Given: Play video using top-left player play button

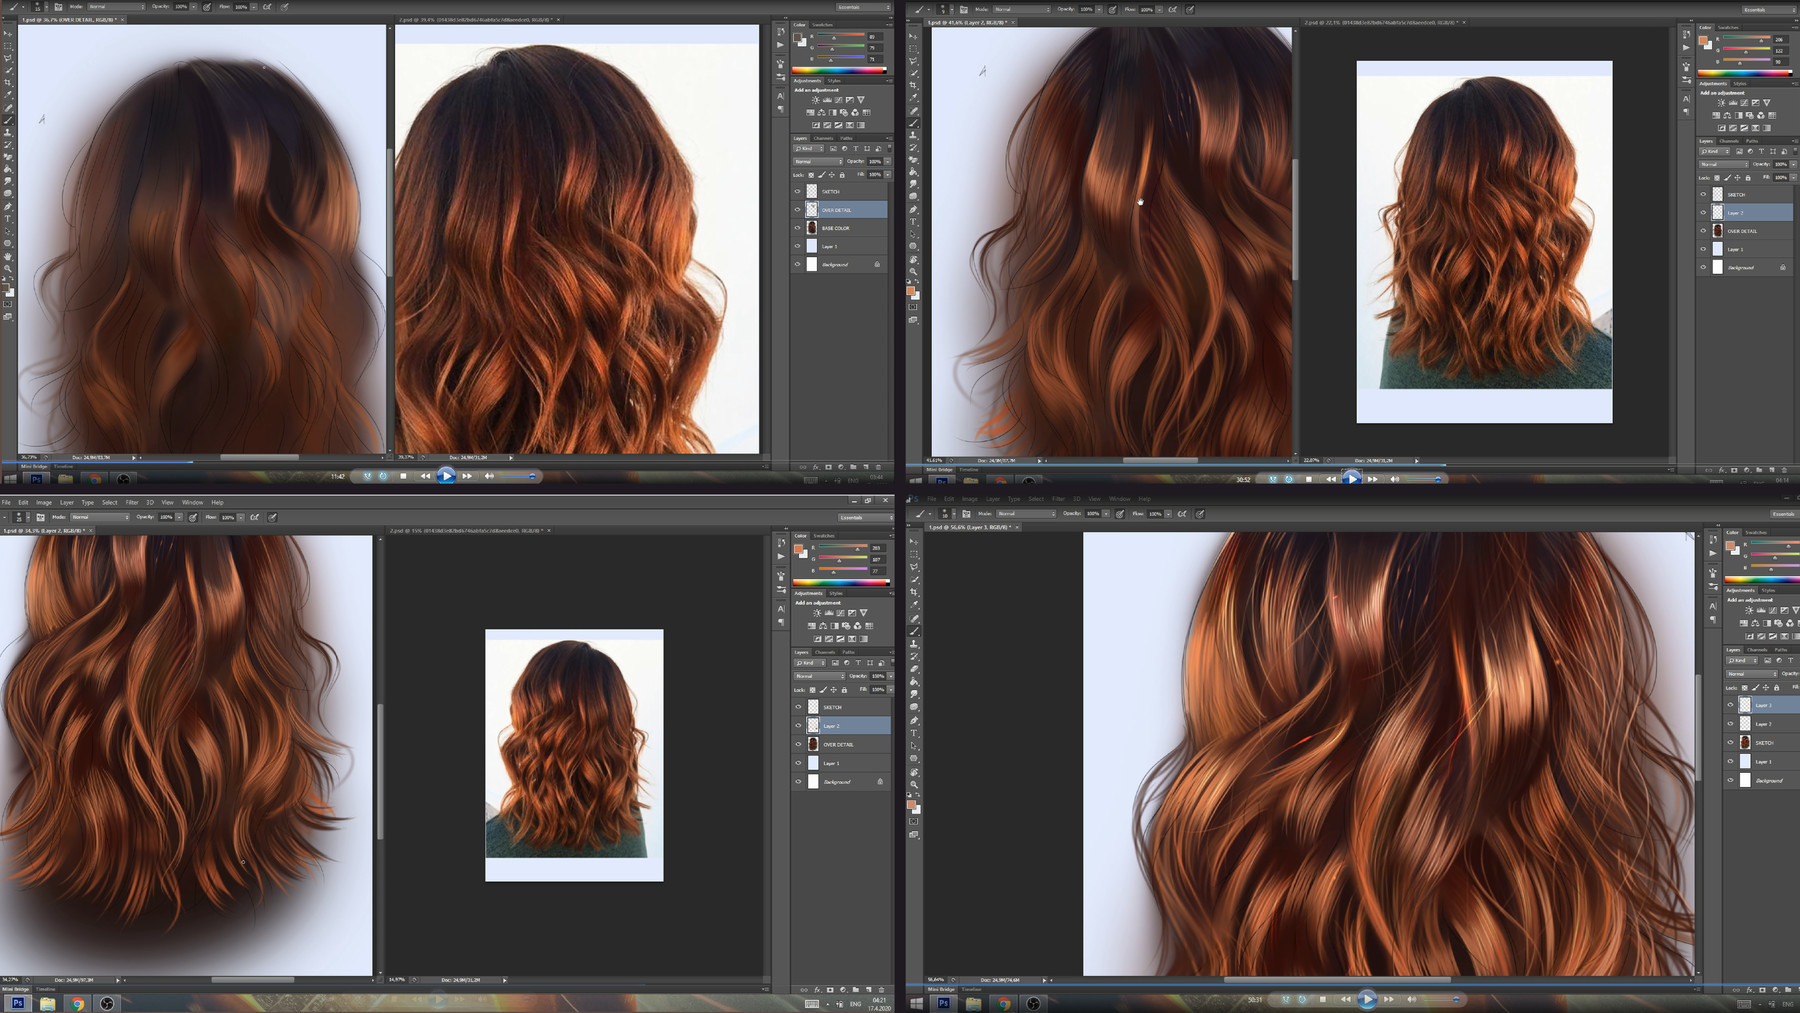Looking at the screenshot, I should click(446, 476).
